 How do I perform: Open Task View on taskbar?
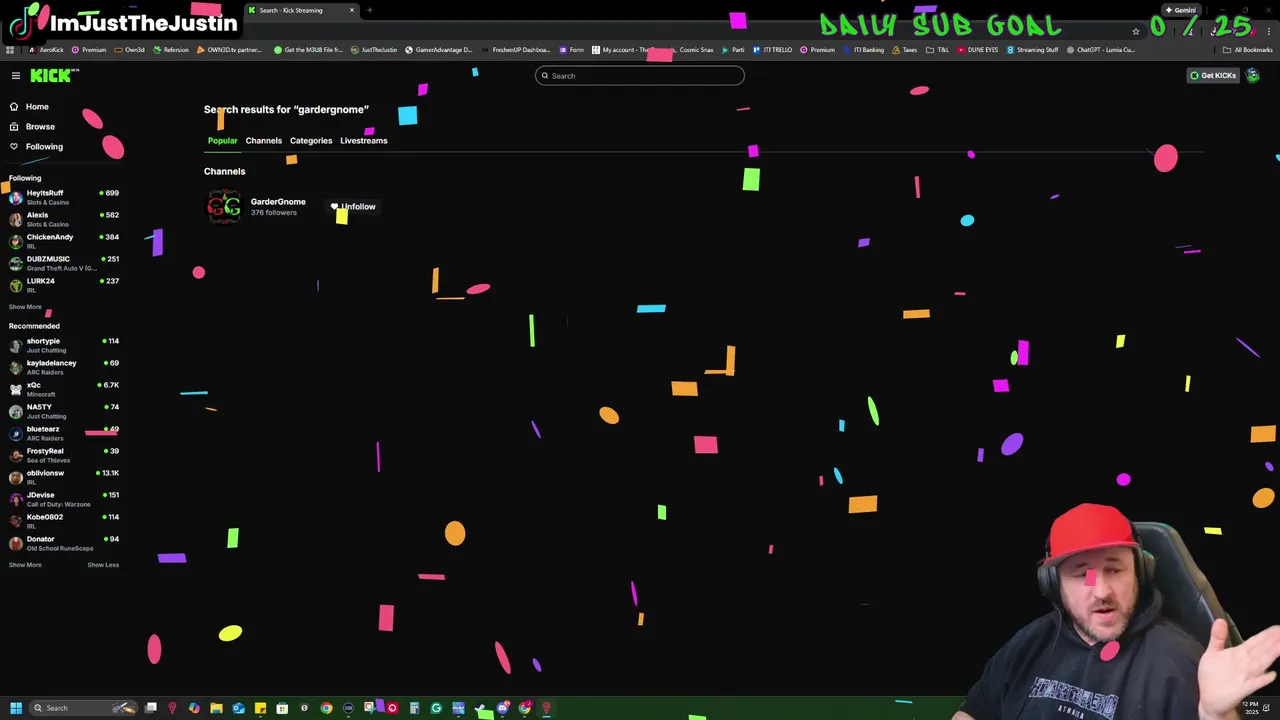[150, 709]
